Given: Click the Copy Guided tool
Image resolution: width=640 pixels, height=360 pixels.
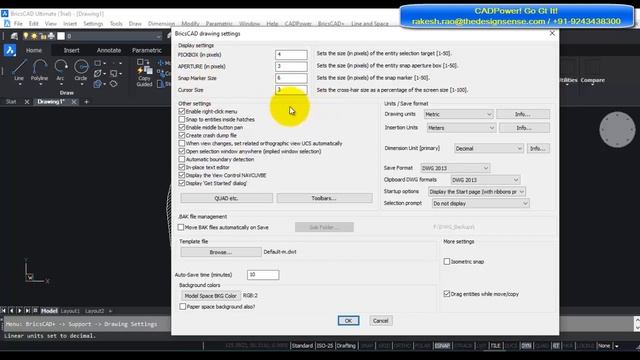Looking at the screenshot, I should (x=144, y=73).
